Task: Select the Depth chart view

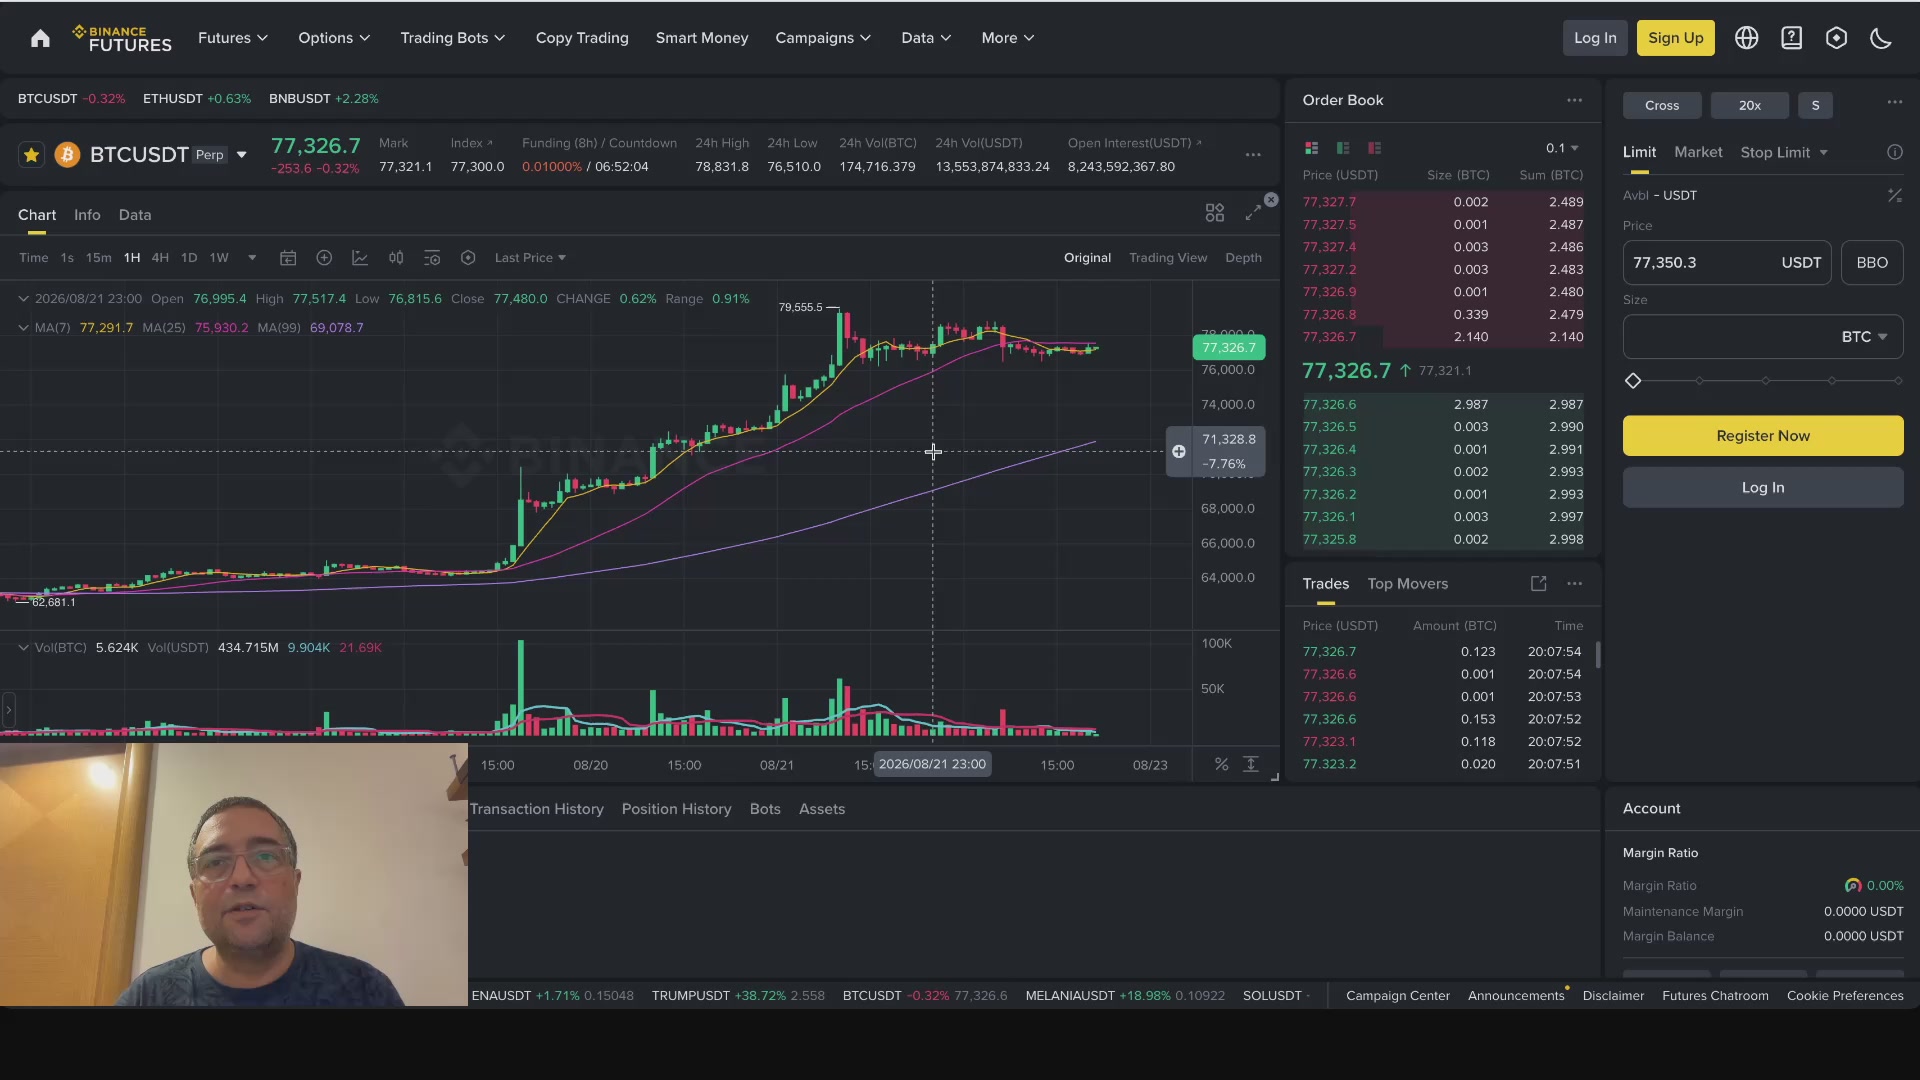Action: [x=1243, y=258]
